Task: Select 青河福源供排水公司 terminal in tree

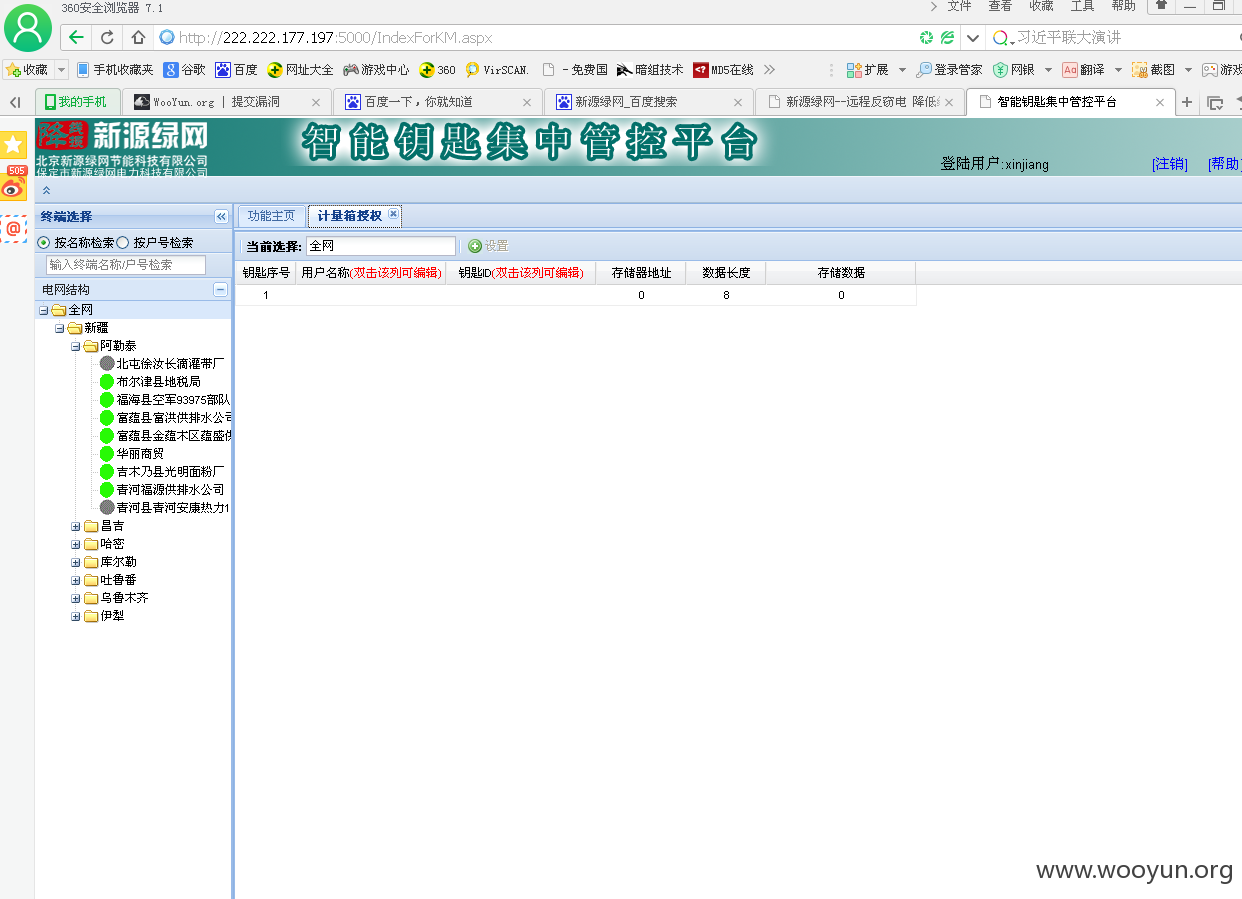Action: coord(170,490)
